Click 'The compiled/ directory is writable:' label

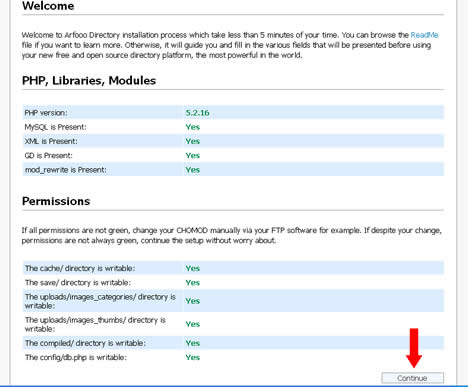click(x=85, y=343)
